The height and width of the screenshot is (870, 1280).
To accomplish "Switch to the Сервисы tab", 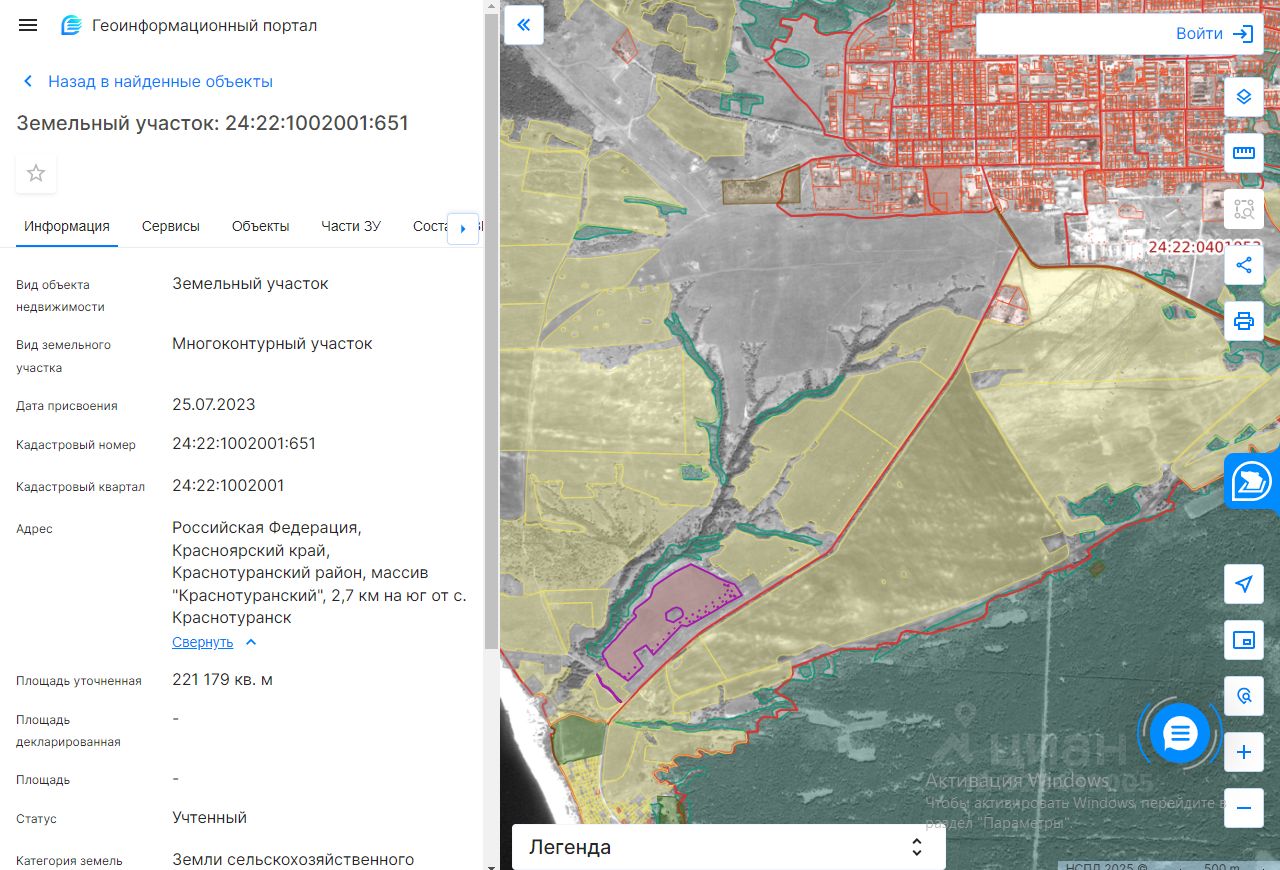I will (171, 226).
